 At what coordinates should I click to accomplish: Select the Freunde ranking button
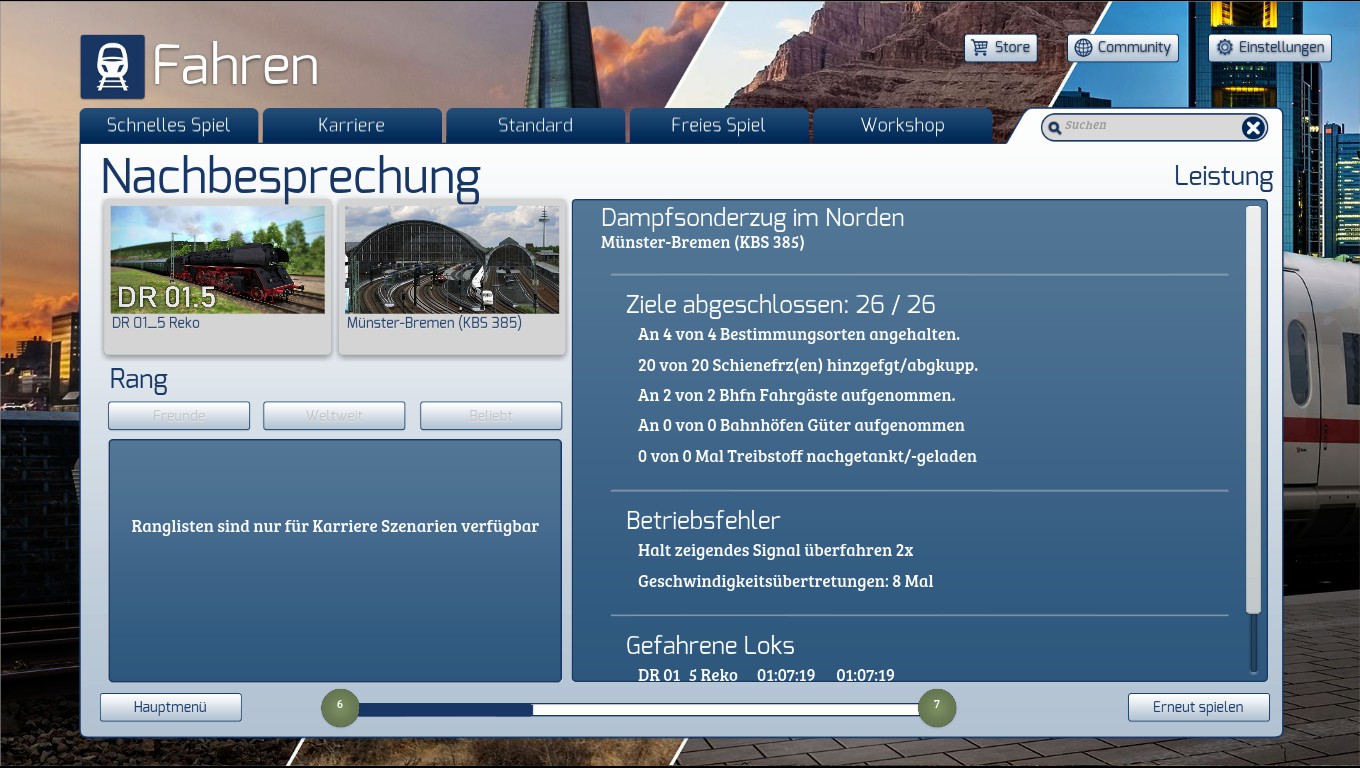[x=179, y=416]
